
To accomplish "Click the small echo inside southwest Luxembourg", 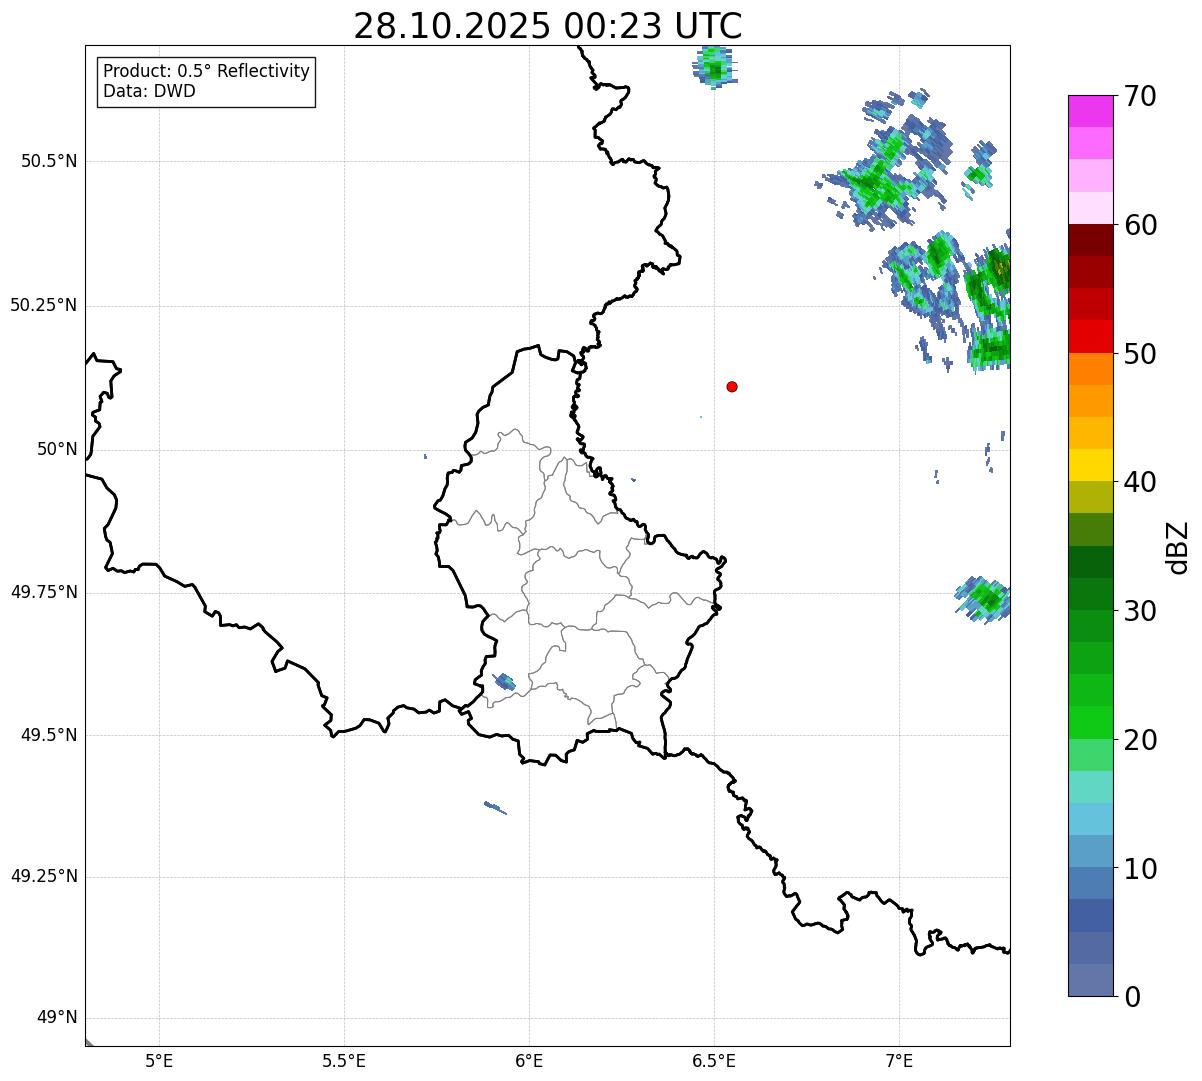I will 505,682.
